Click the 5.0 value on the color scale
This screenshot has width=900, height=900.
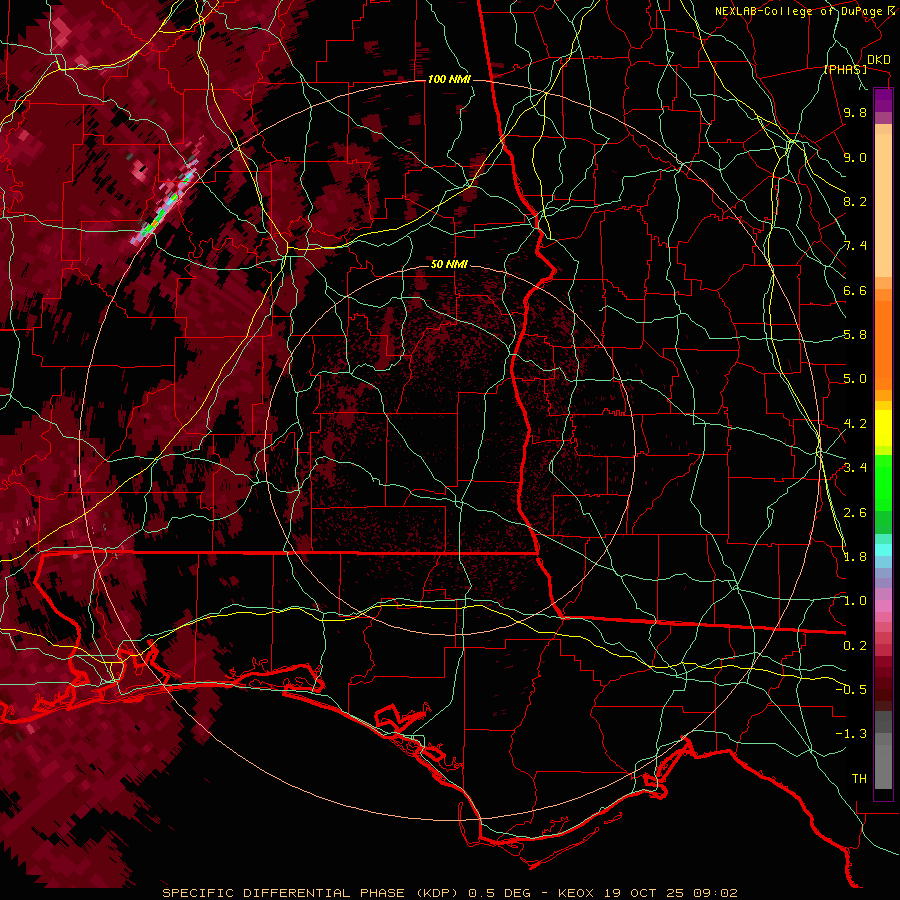pos(855,379)
